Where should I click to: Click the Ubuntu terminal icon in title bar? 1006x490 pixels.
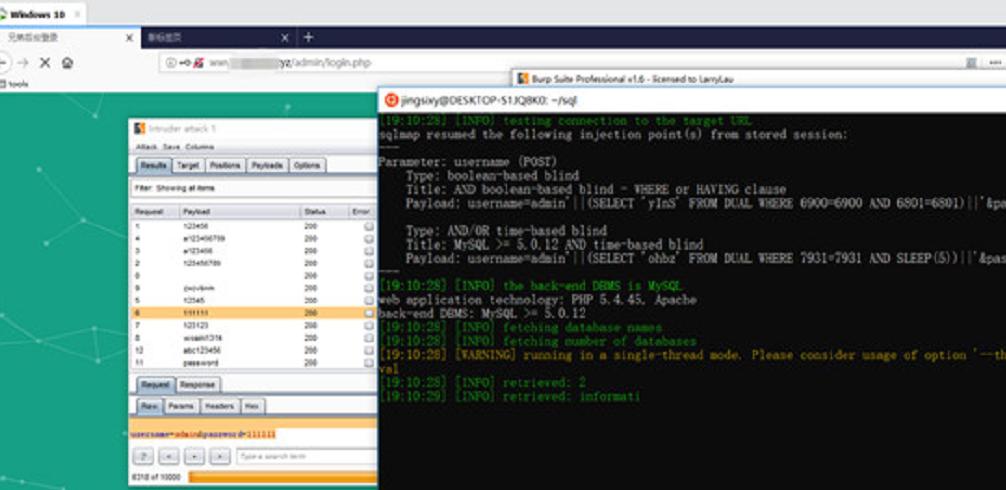click(x=391, y=100)
